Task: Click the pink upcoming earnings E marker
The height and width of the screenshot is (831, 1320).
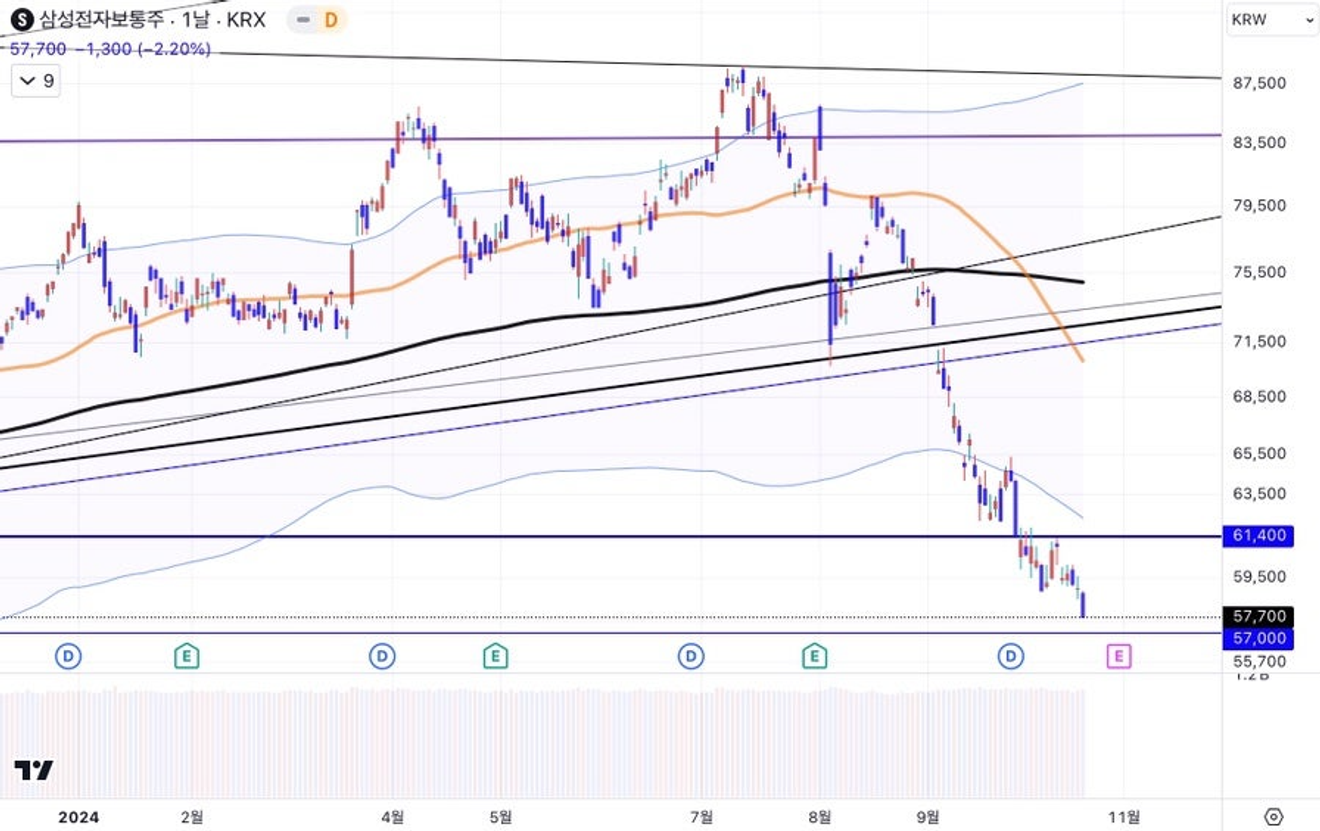Action: (x=1119, y=656)
